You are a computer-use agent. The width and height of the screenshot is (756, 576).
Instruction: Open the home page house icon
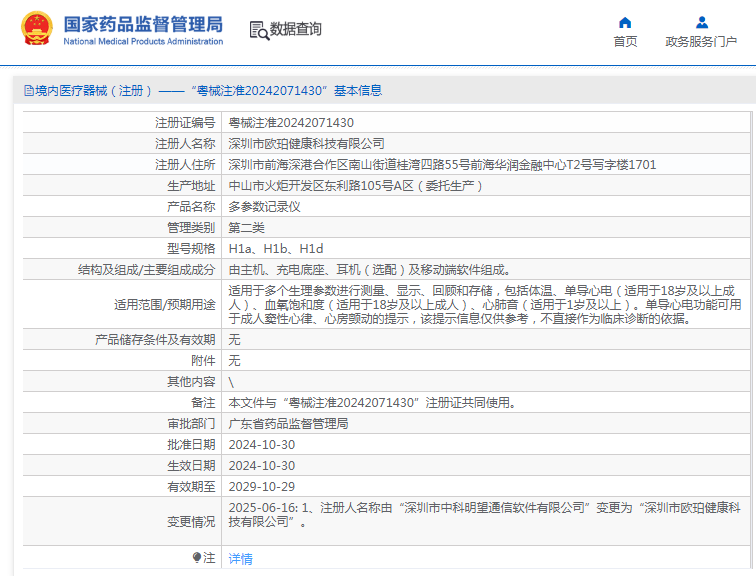625,22
